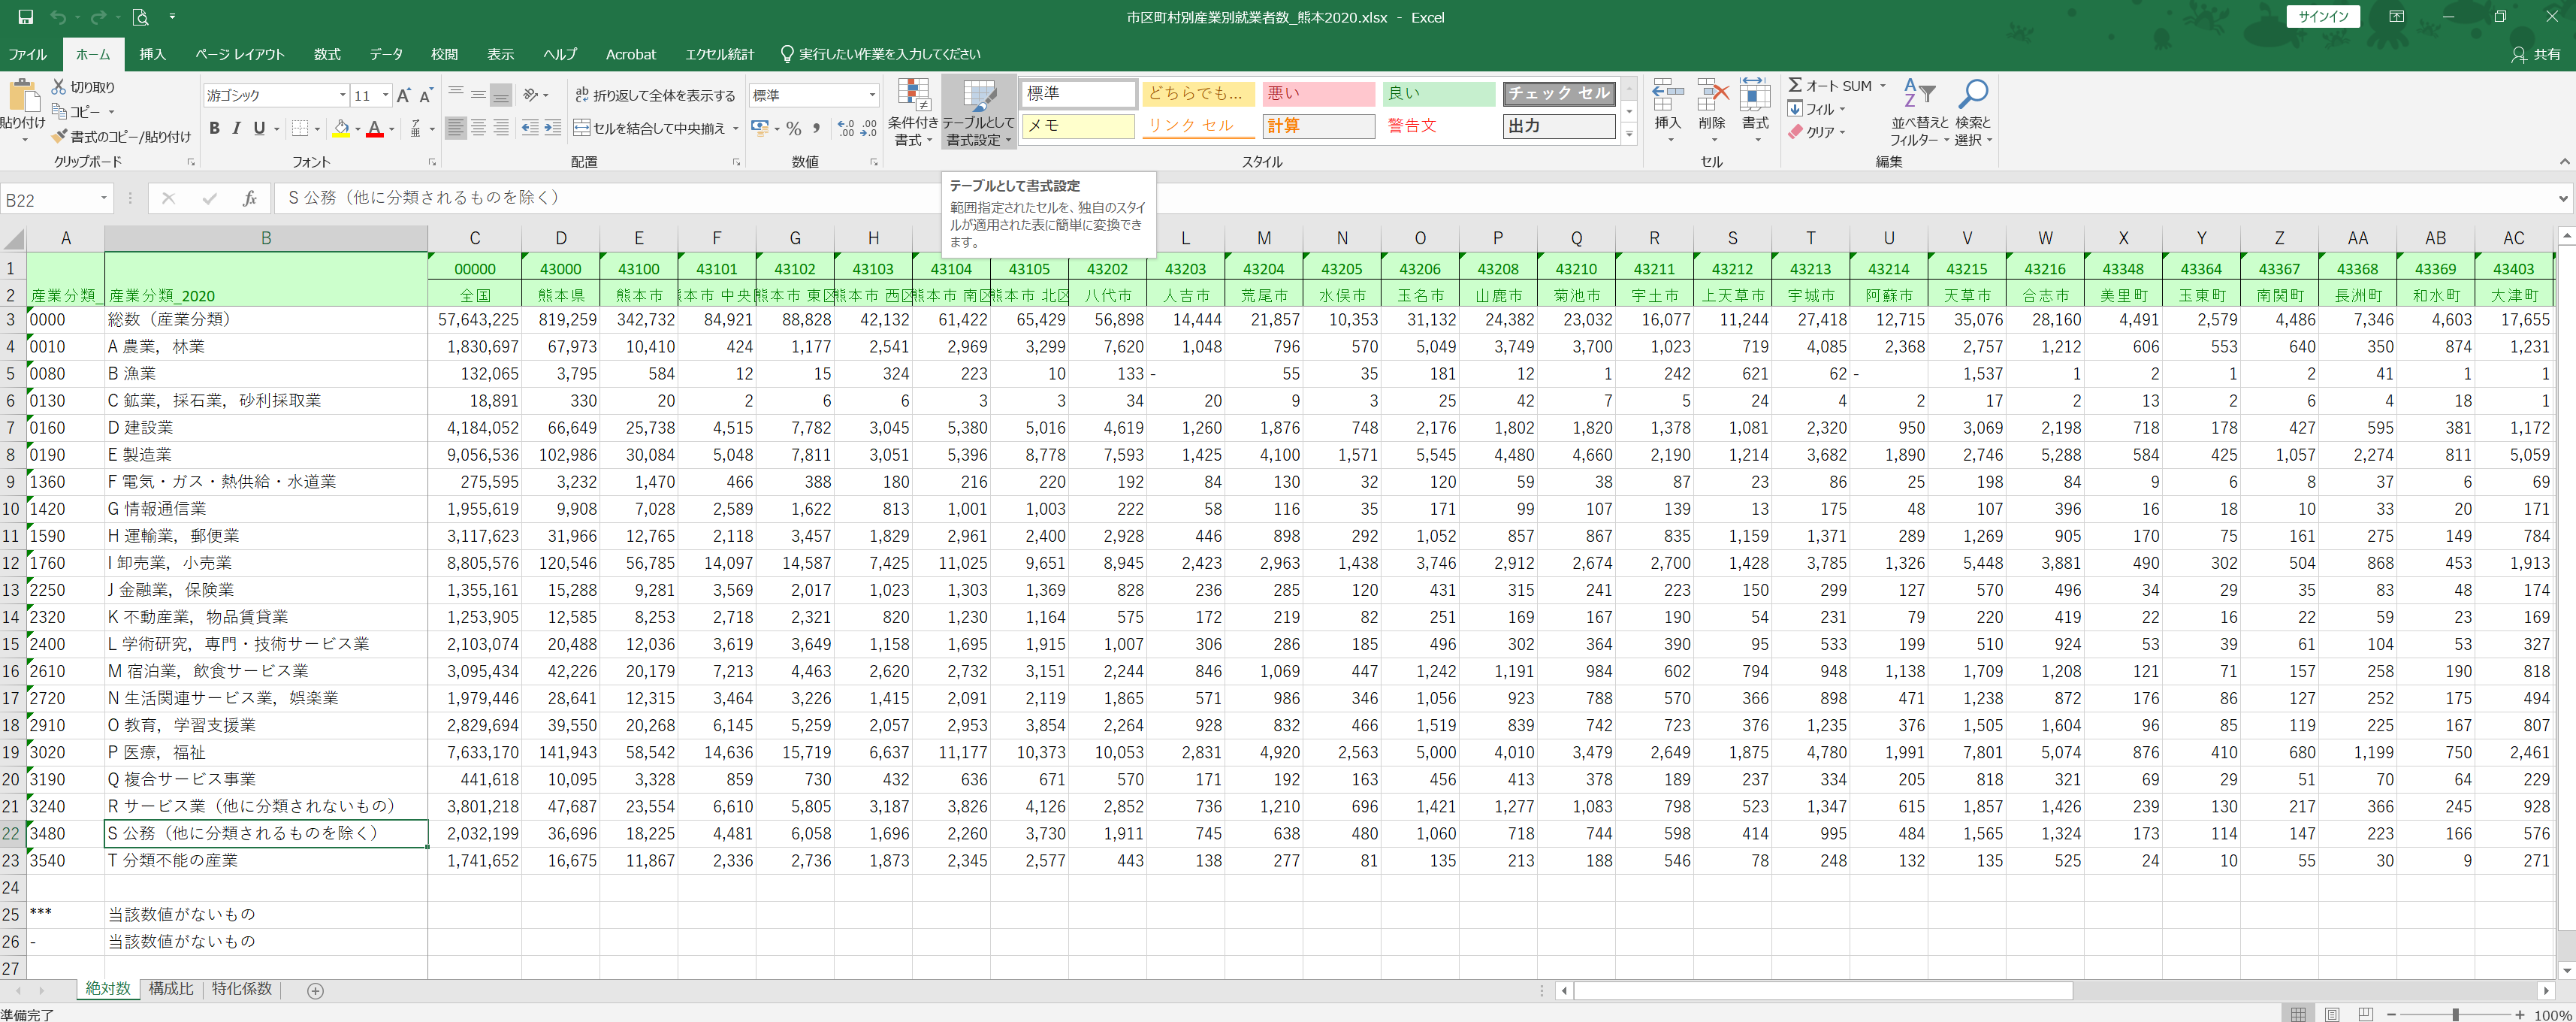This screenshot has height=1022, width=2576.
Task: Click the red Font Color A button
Action: pyautogui.click(x=375, y=128)
